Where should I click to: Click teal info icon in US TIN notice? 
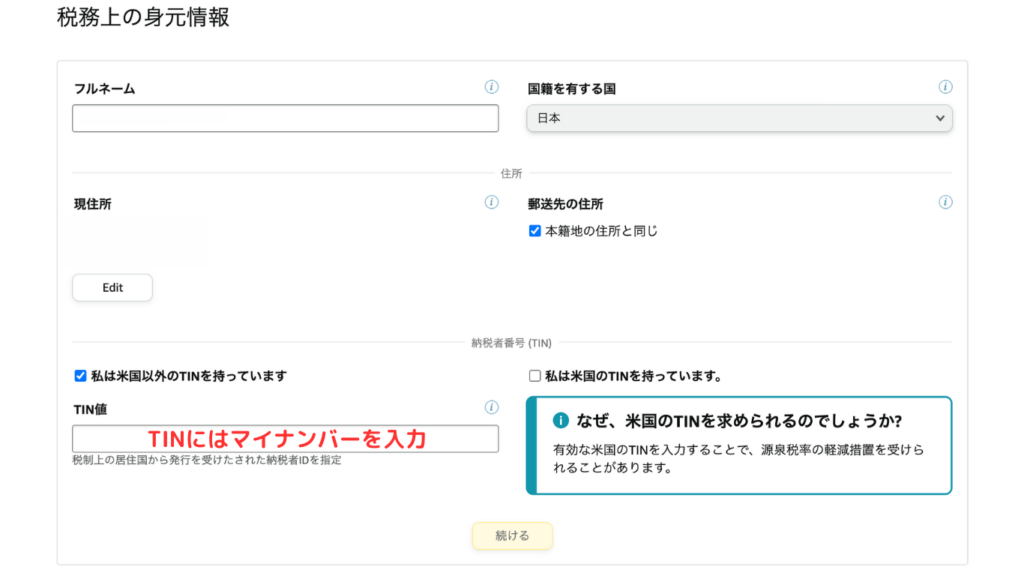pyautogui.click(x=560, y=421)
